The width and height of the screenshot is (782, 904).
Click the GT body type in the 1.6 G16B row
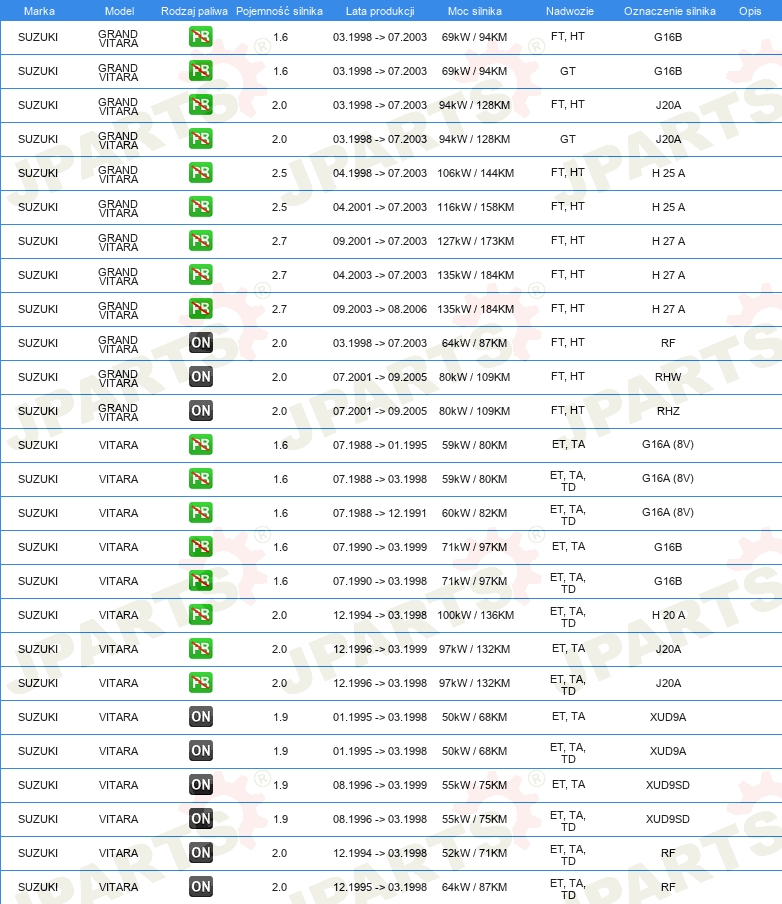pos(567,71)
